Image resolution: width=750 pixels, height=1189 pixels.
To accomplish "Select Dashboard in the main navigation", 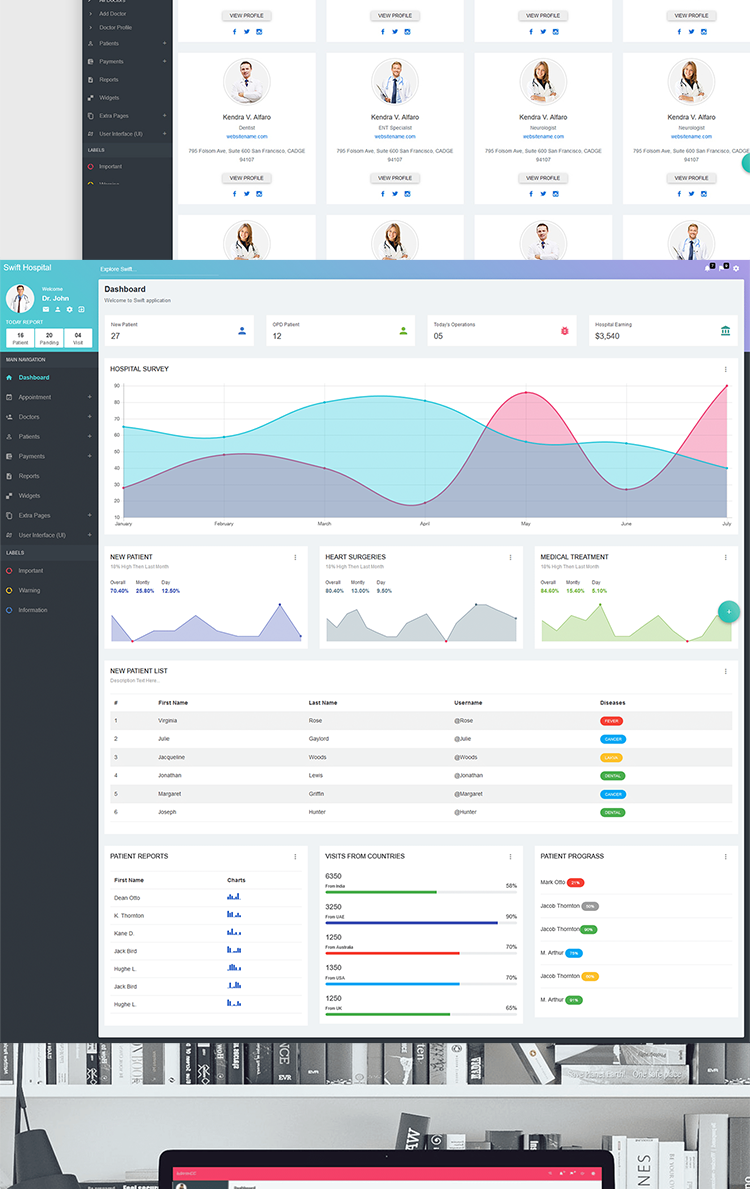I will tap(33, 377).
